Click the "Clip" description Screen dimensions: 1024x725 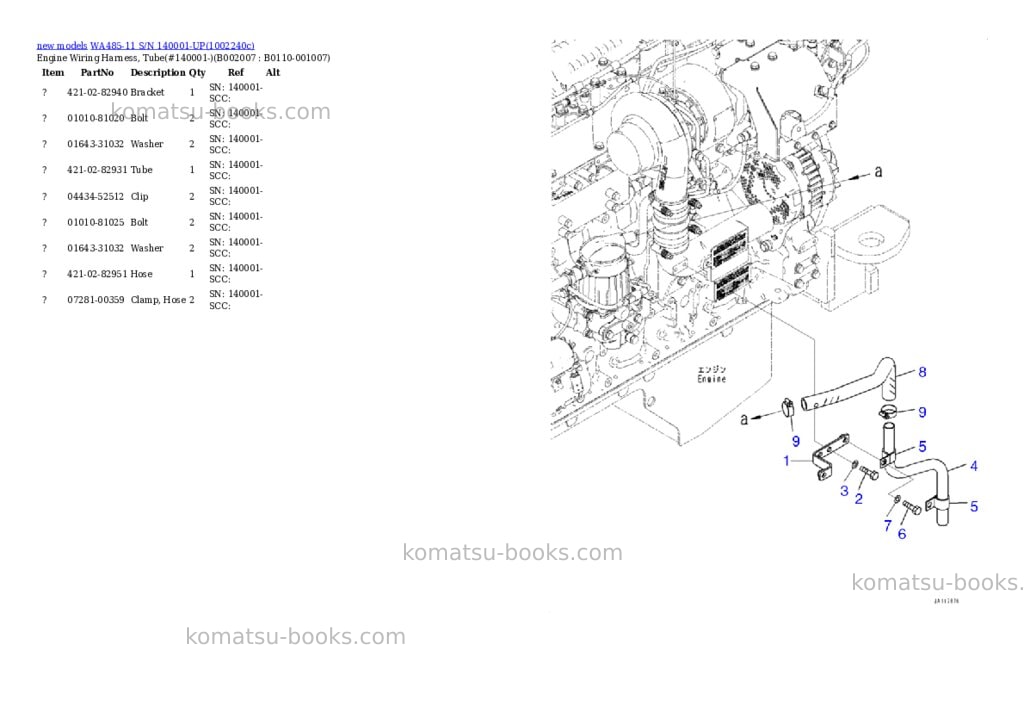tap(139, 197)
